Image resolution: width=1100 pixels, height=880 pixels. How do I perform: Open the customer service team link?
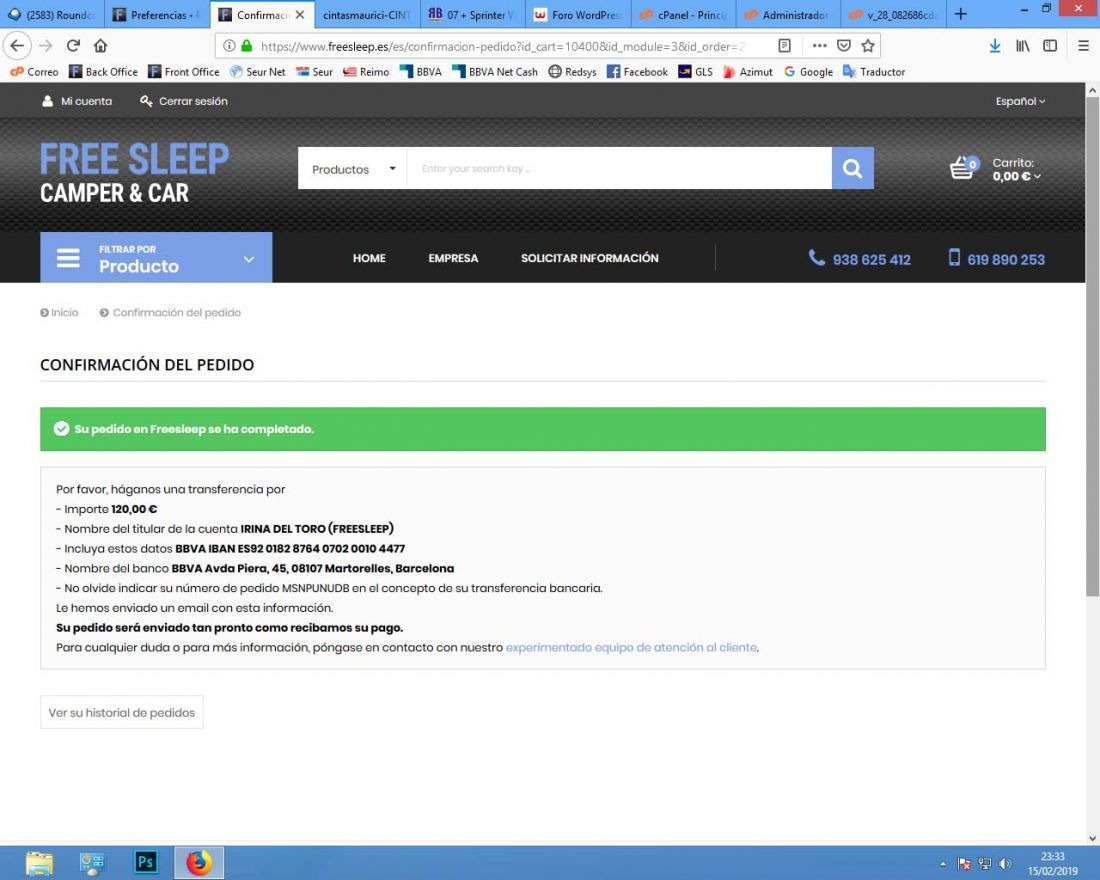(631, 647)
